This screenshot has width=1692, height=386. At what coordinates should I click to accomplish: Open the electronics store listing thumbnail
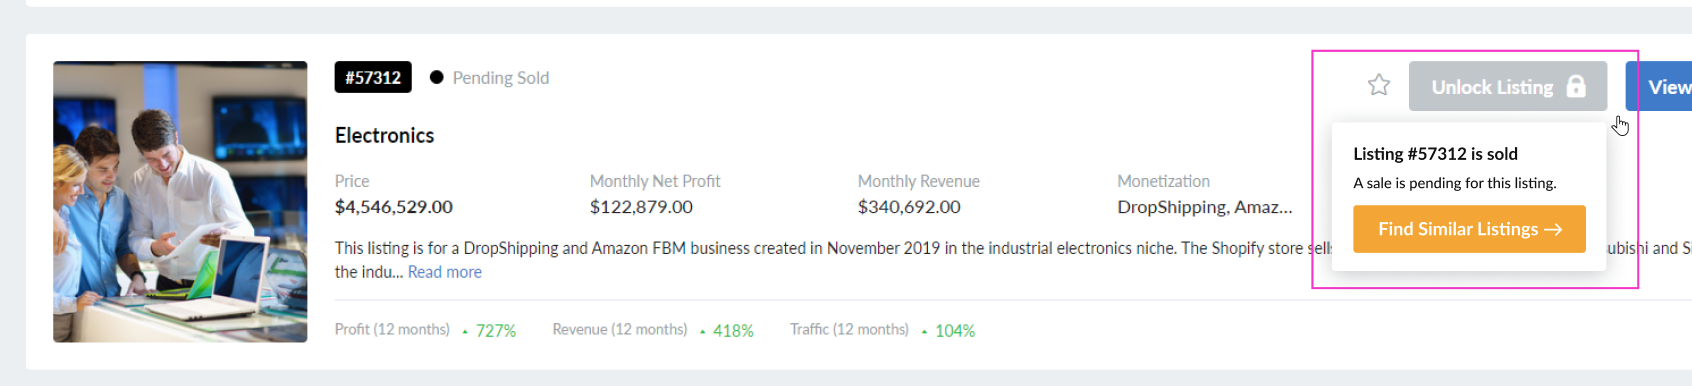[180, 202]
